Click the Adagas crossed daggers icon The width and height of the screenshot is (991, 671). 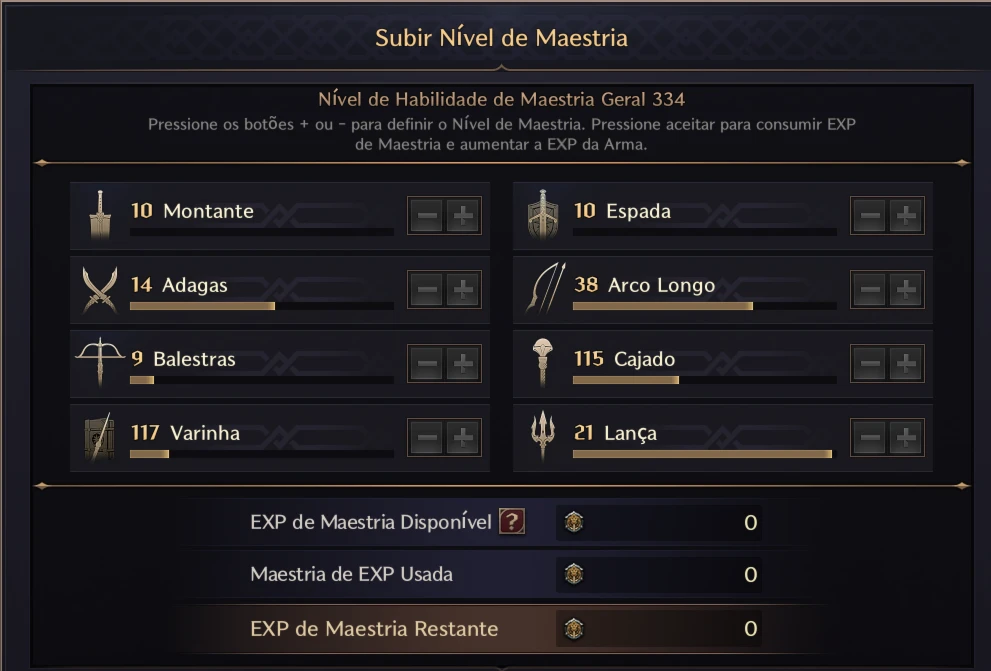point(100,289)
